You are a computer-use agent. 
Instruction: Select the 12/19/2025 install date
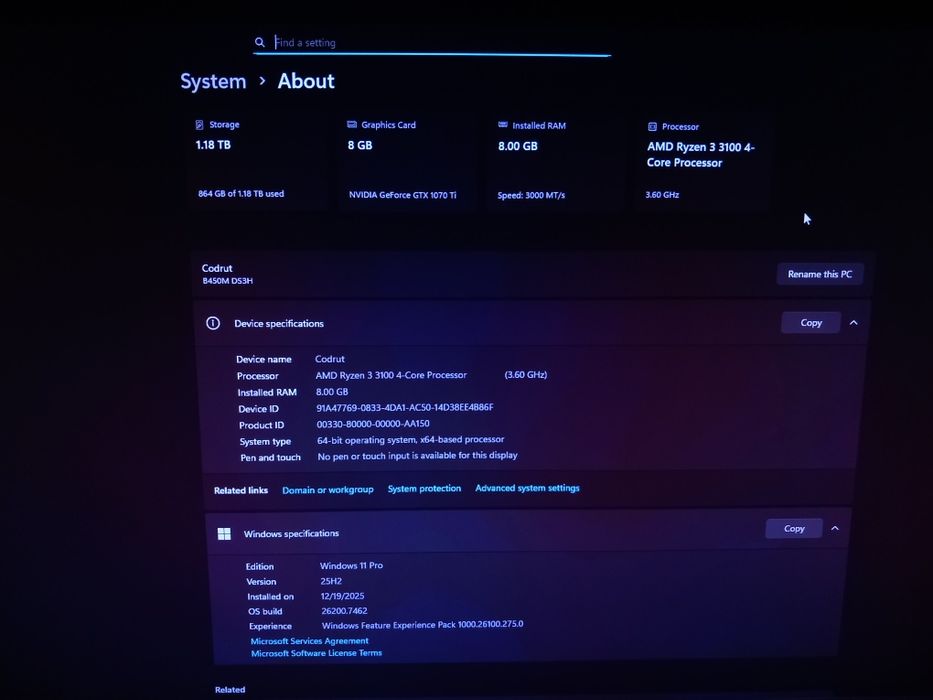click(343, 596)
